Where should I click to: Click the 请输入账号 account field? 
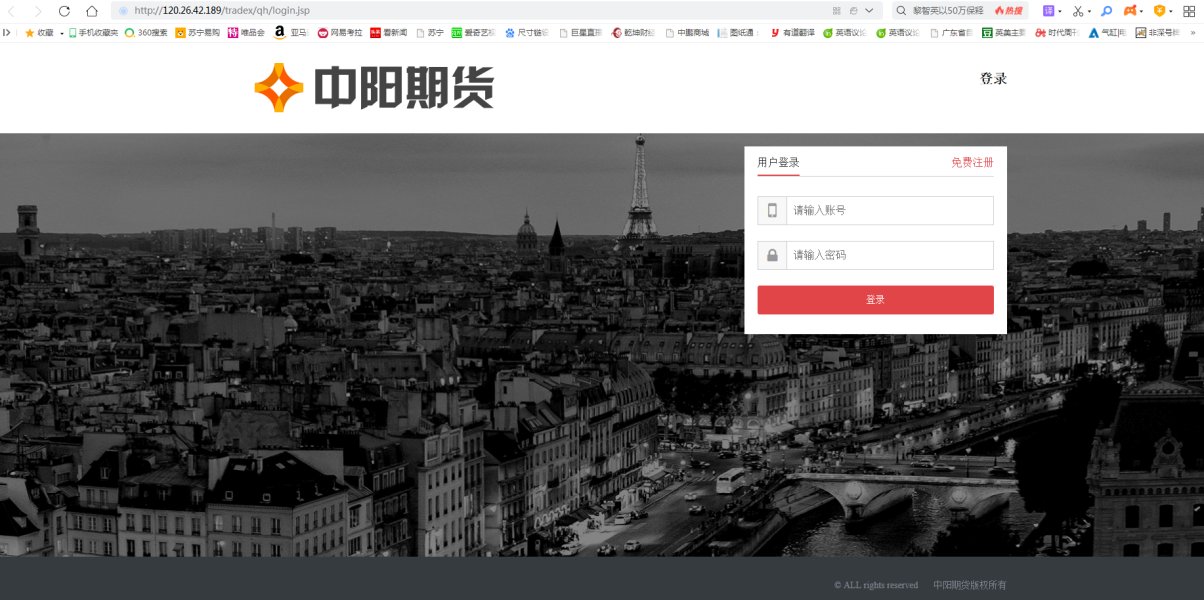890,210
